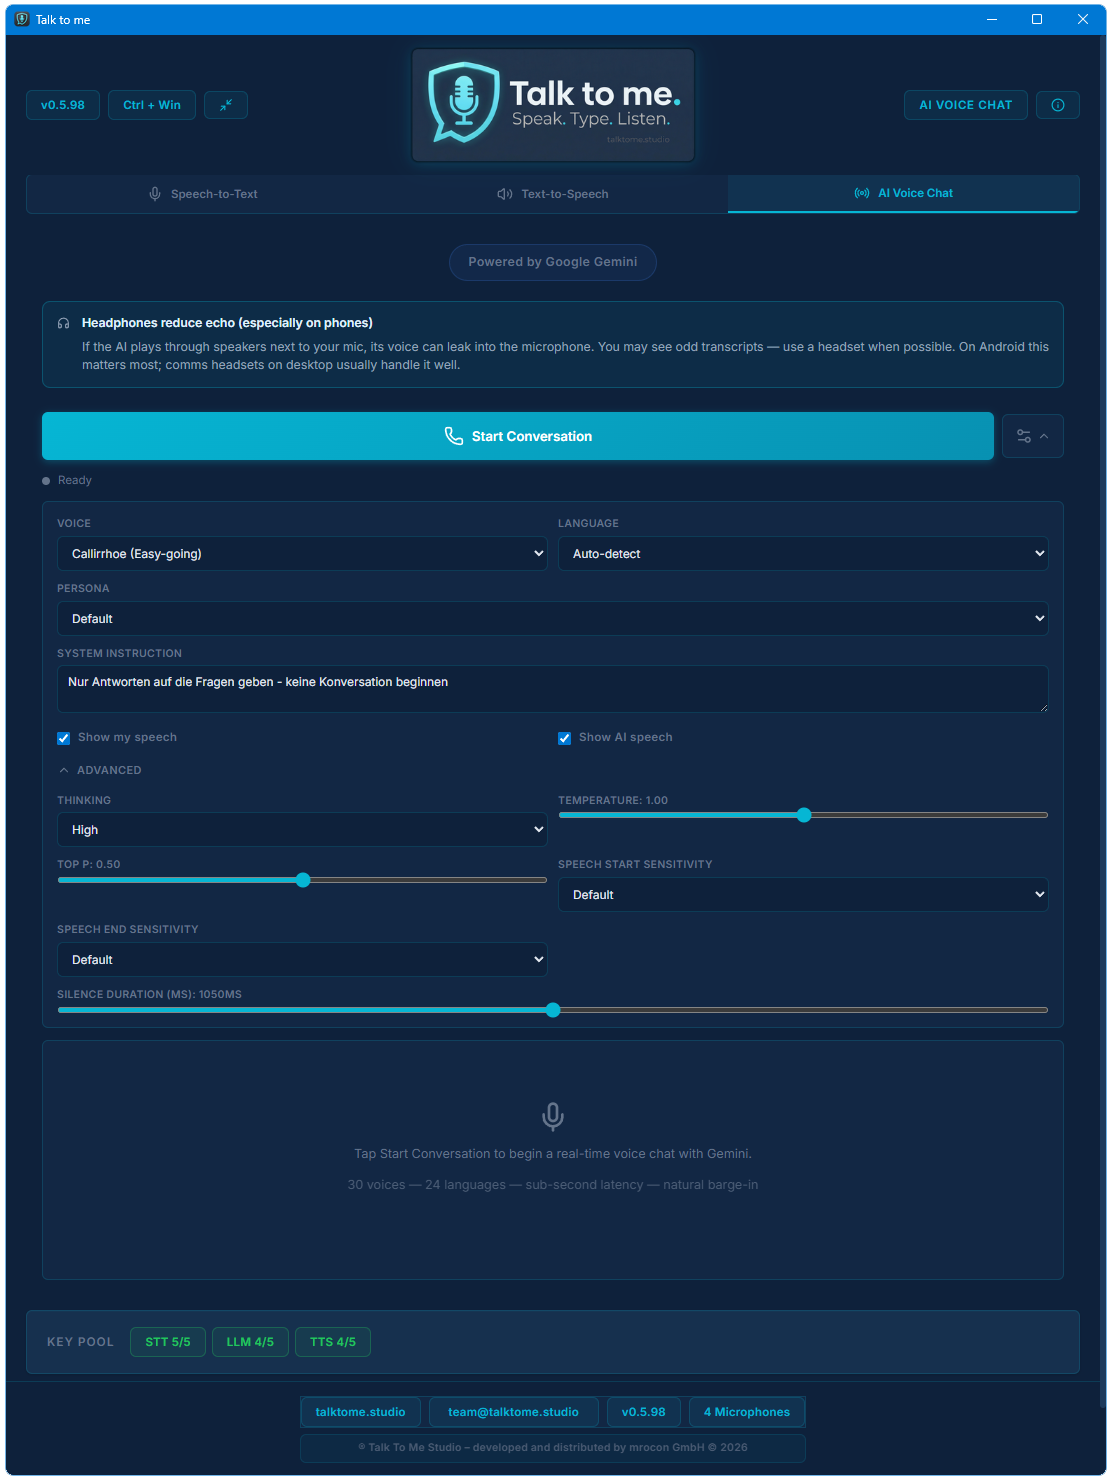Click the Start Conversation button
Viewport: 1111px width, 1480px height.
(x=518, y=436)
